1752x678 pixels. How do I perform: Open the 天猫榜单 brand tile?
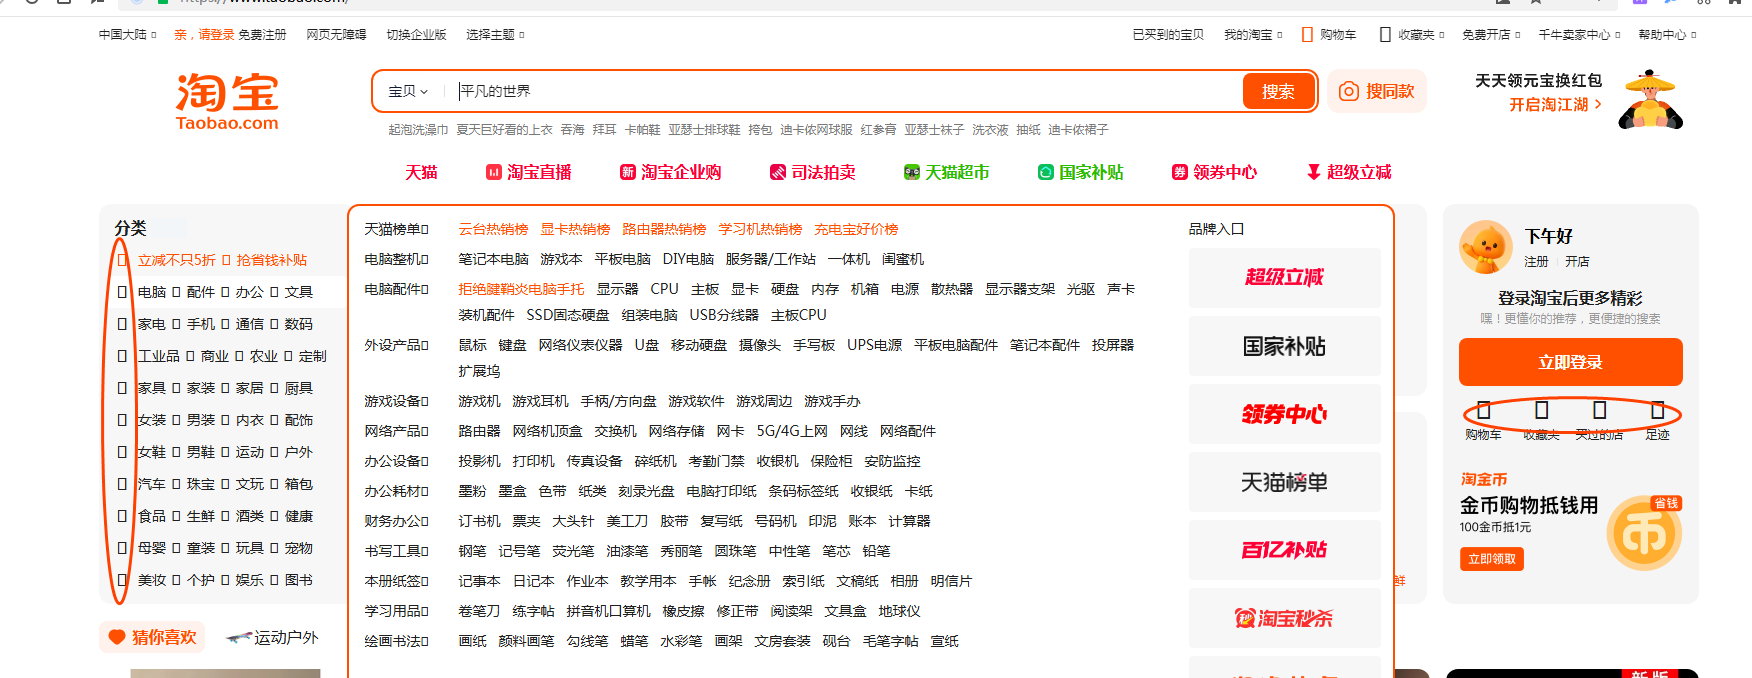coord(1284,482)
